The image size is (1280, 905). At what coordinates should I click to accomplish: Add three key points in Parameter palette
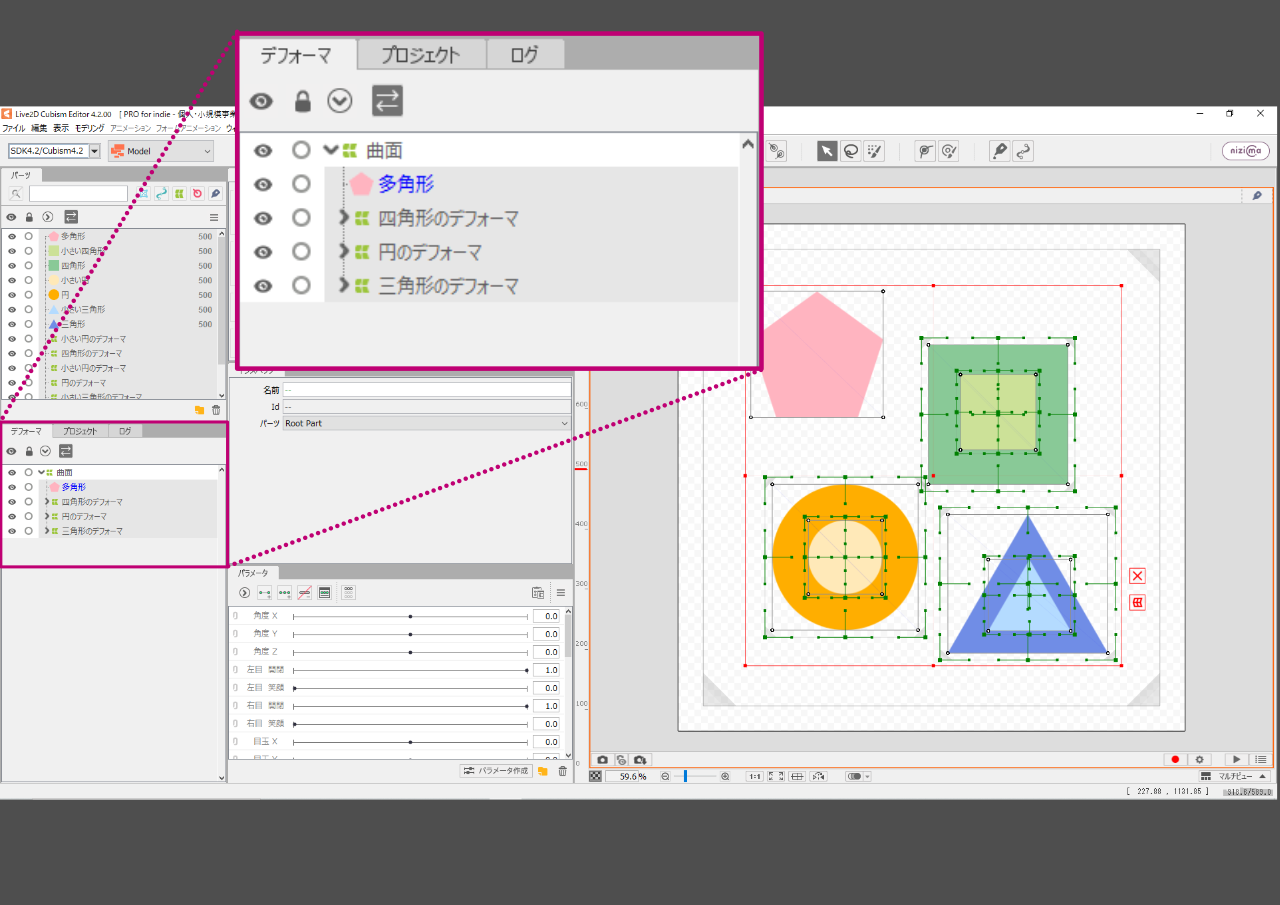(285, 593)
